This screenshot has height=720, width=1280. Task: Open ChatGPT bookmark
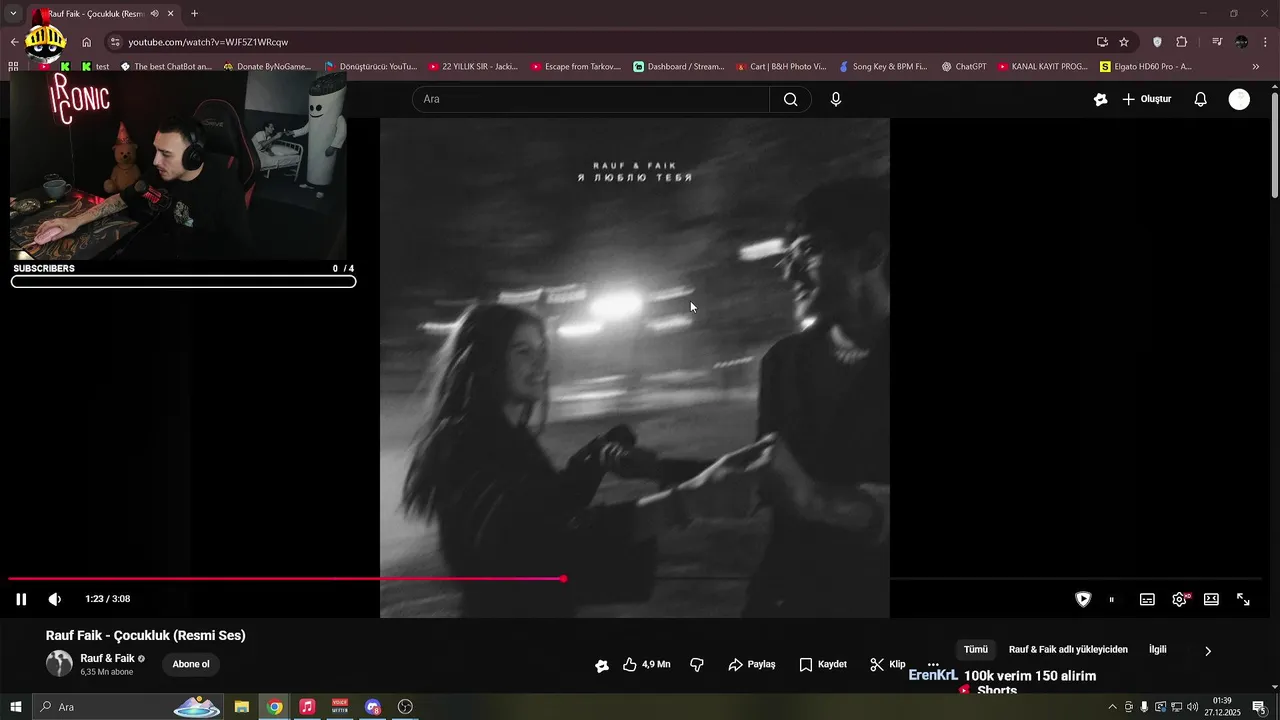pos(964,67)
